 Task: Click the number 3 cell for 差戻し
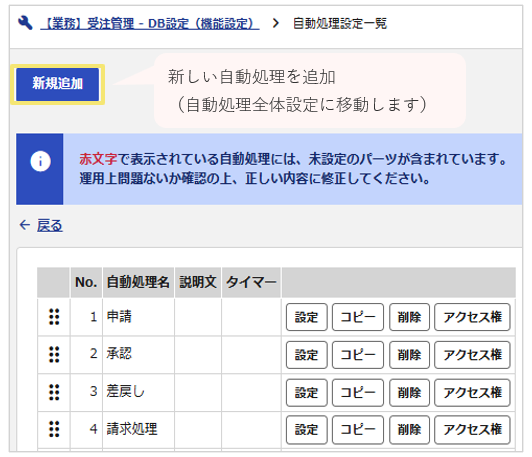[x=87, y=392]
